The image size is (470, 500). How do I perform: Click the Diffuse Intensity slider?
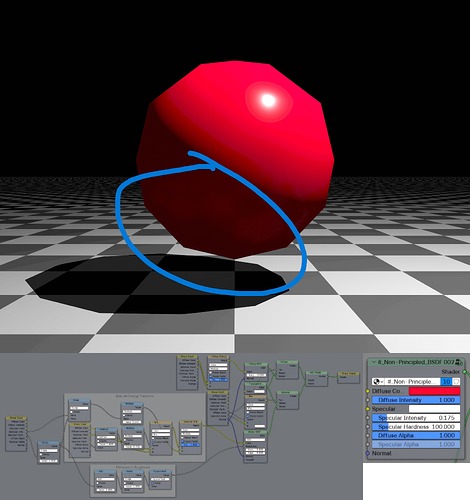click(x=416, y=400)
